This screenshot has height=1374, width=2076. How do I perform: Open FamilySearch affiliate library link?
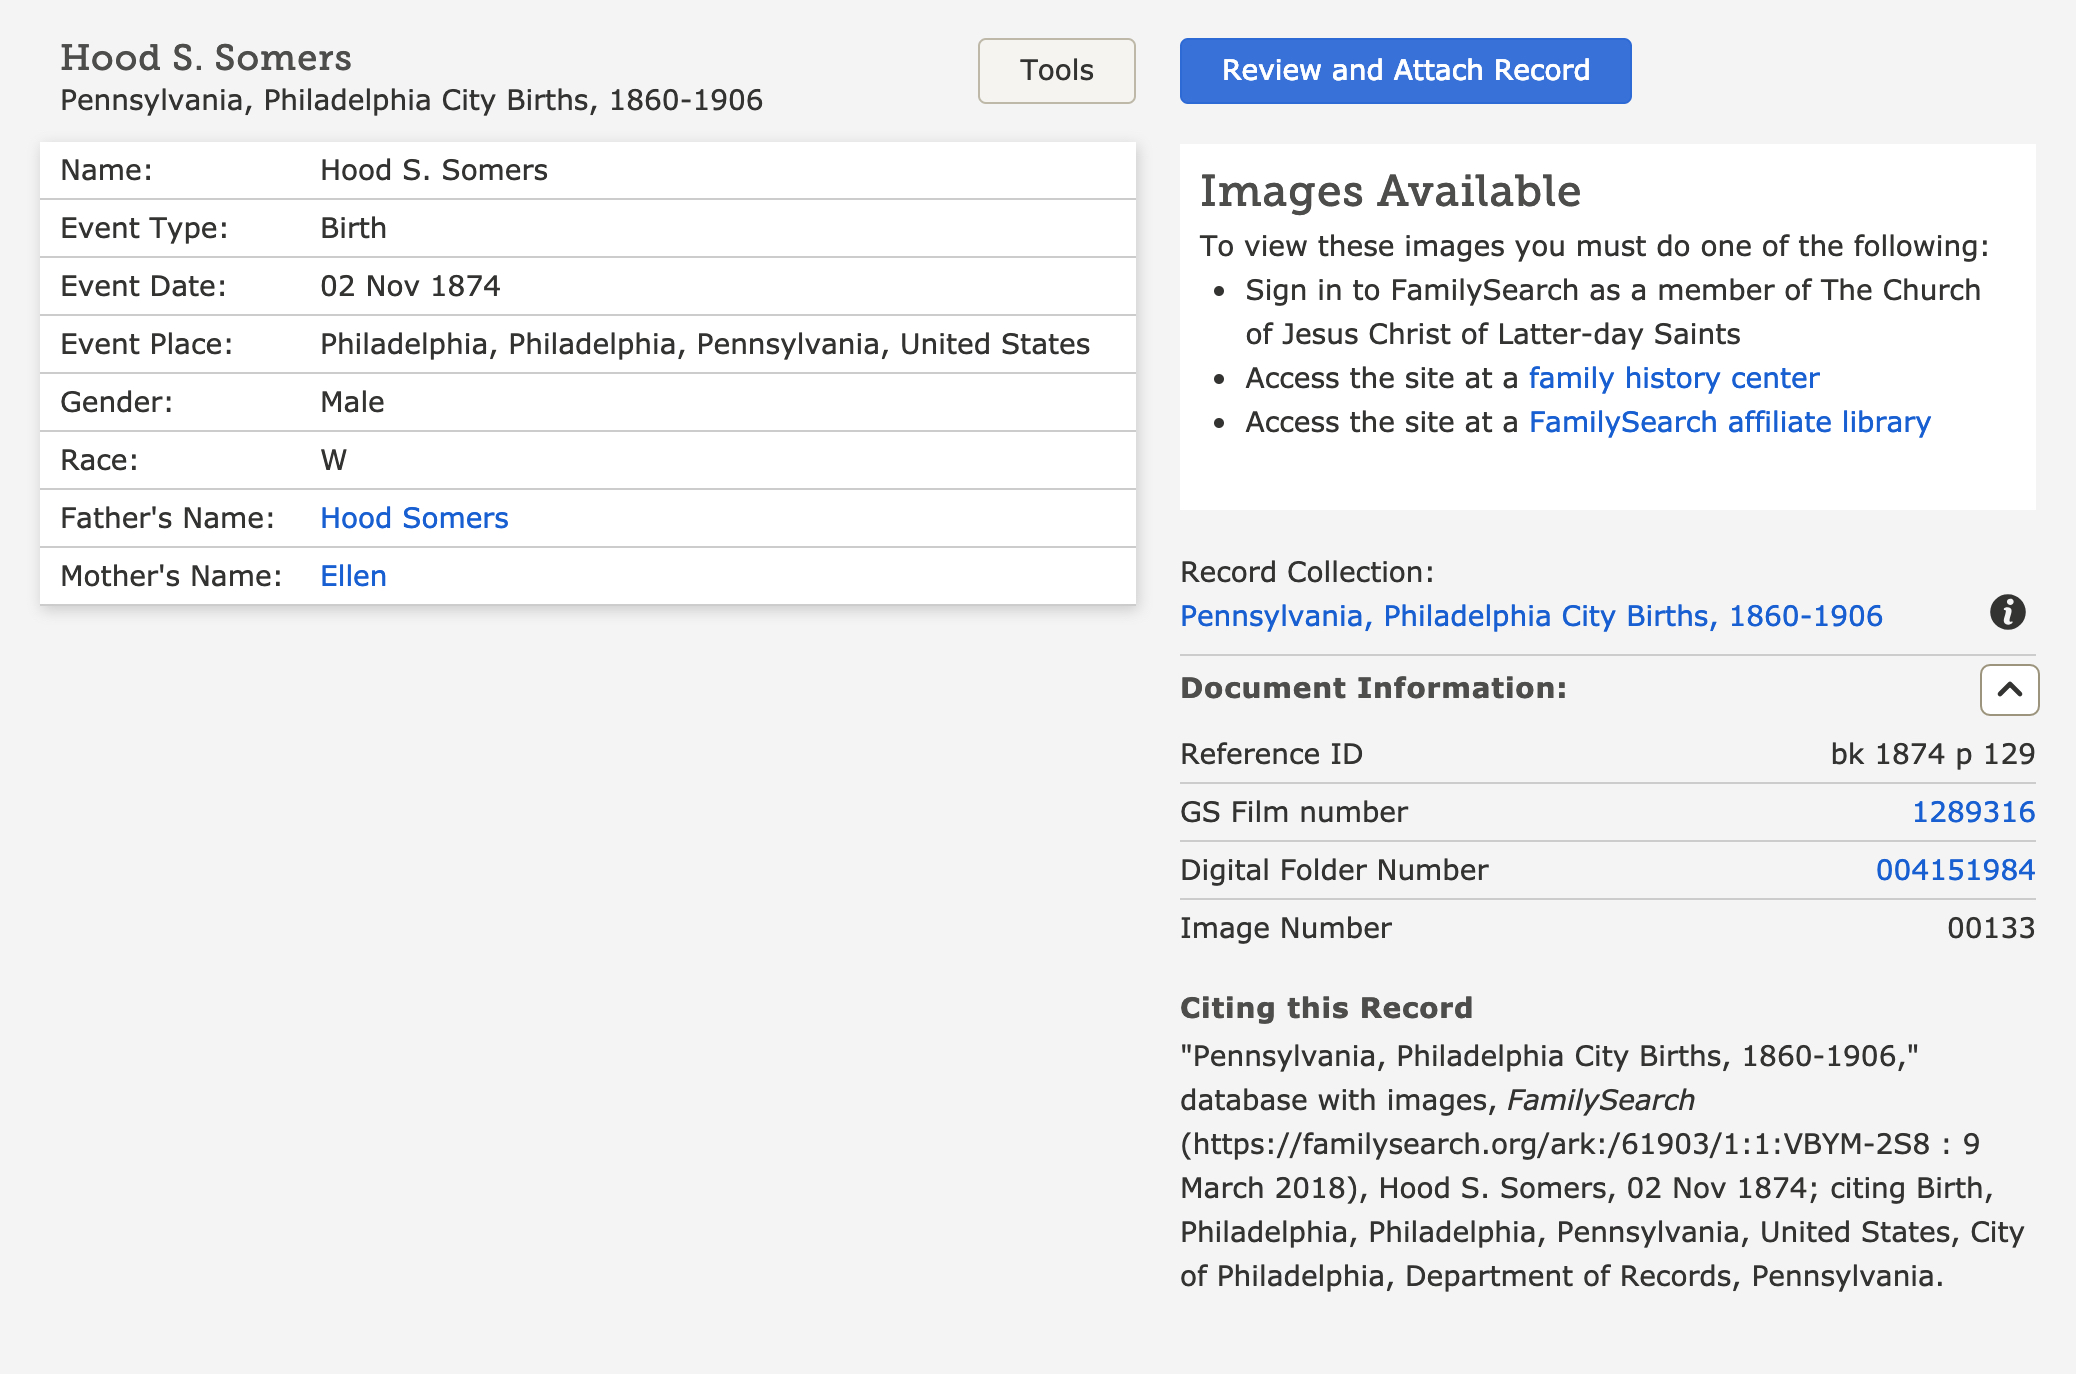[1729, 422]
